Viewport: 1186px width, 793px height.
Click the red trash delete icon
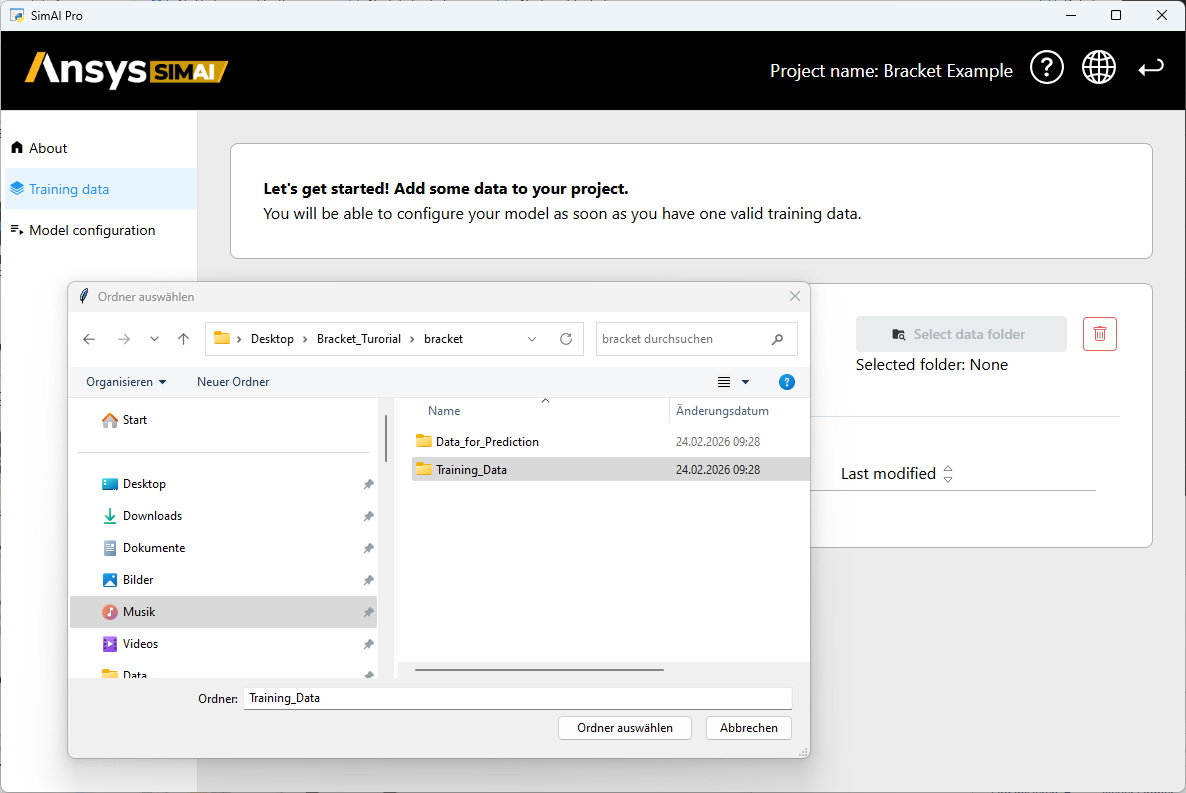click(1100, 334)
